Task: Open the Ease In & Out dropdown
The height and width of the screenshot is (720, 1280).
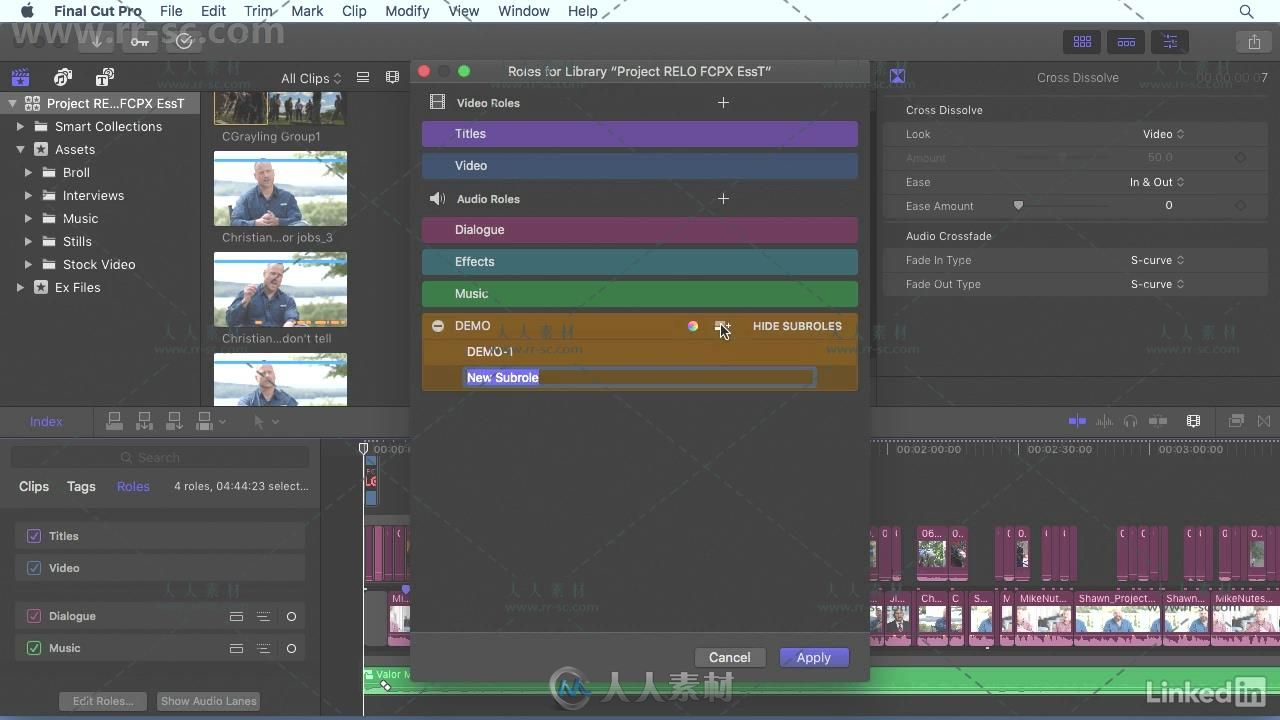Action: point(1157,182)
